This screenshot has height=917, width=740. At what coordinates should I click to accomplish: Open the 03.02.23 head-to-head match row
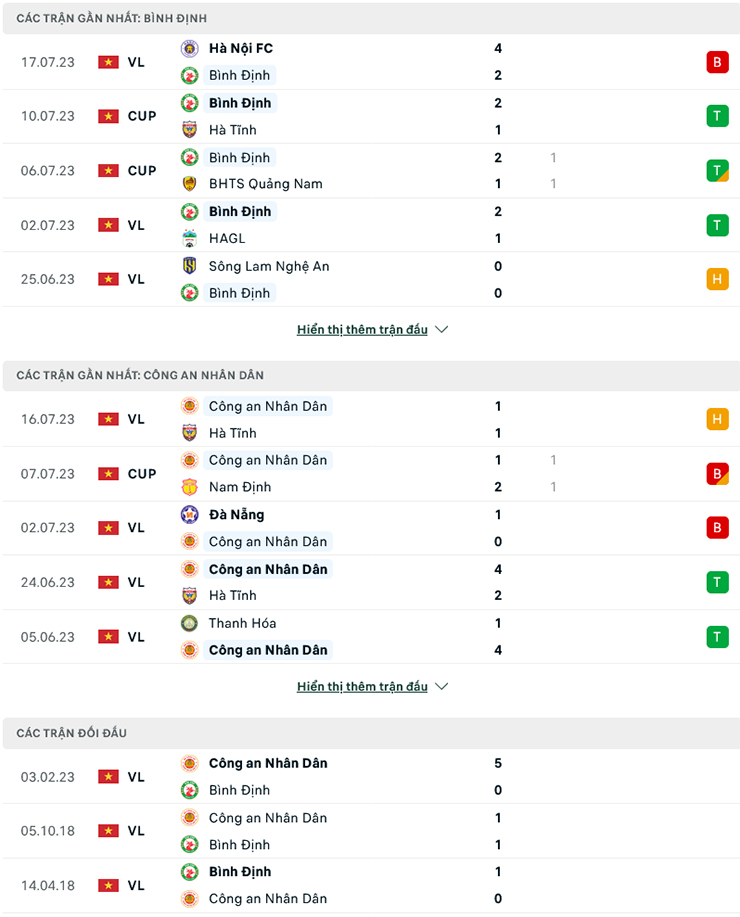371,777
